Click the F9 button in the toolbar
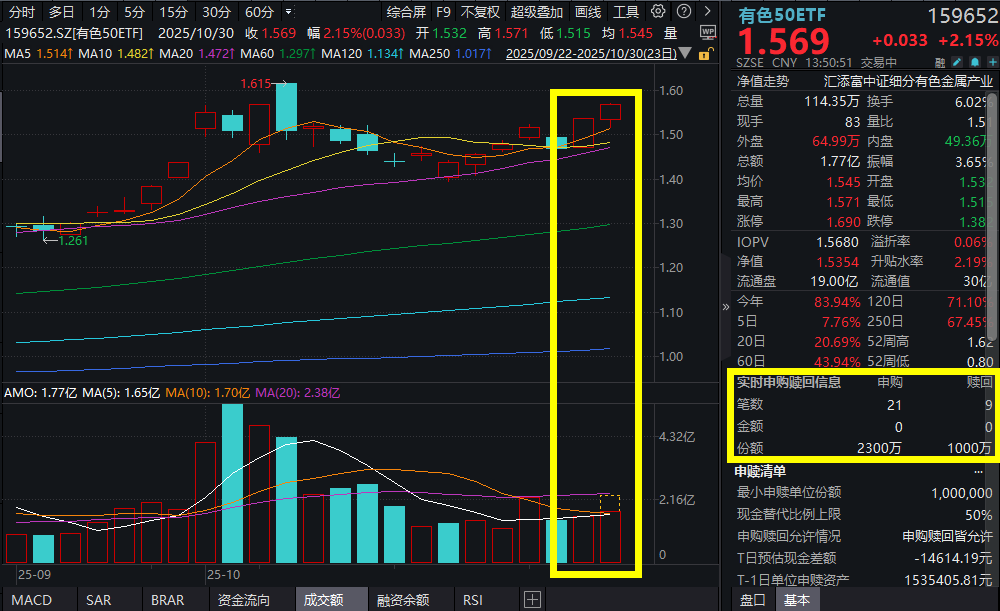 [443, 12]
